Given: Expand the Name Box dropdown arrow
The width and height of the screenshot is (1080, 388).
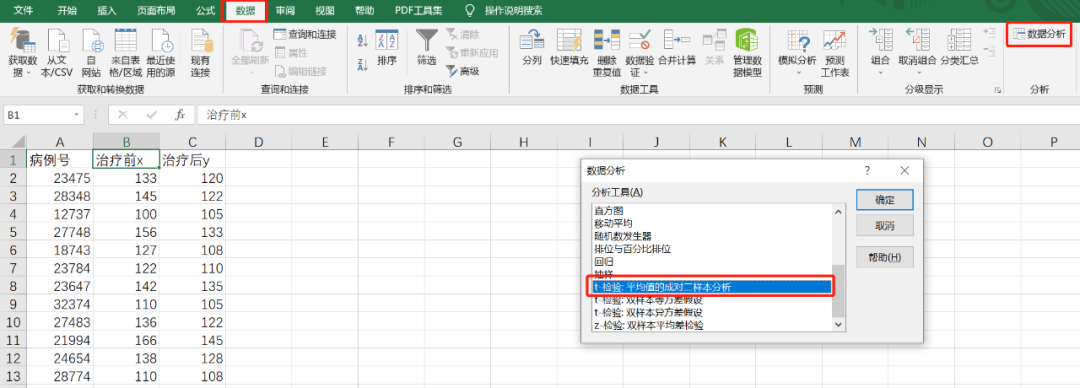Looking at the screenshot, I should click(77, 115).
